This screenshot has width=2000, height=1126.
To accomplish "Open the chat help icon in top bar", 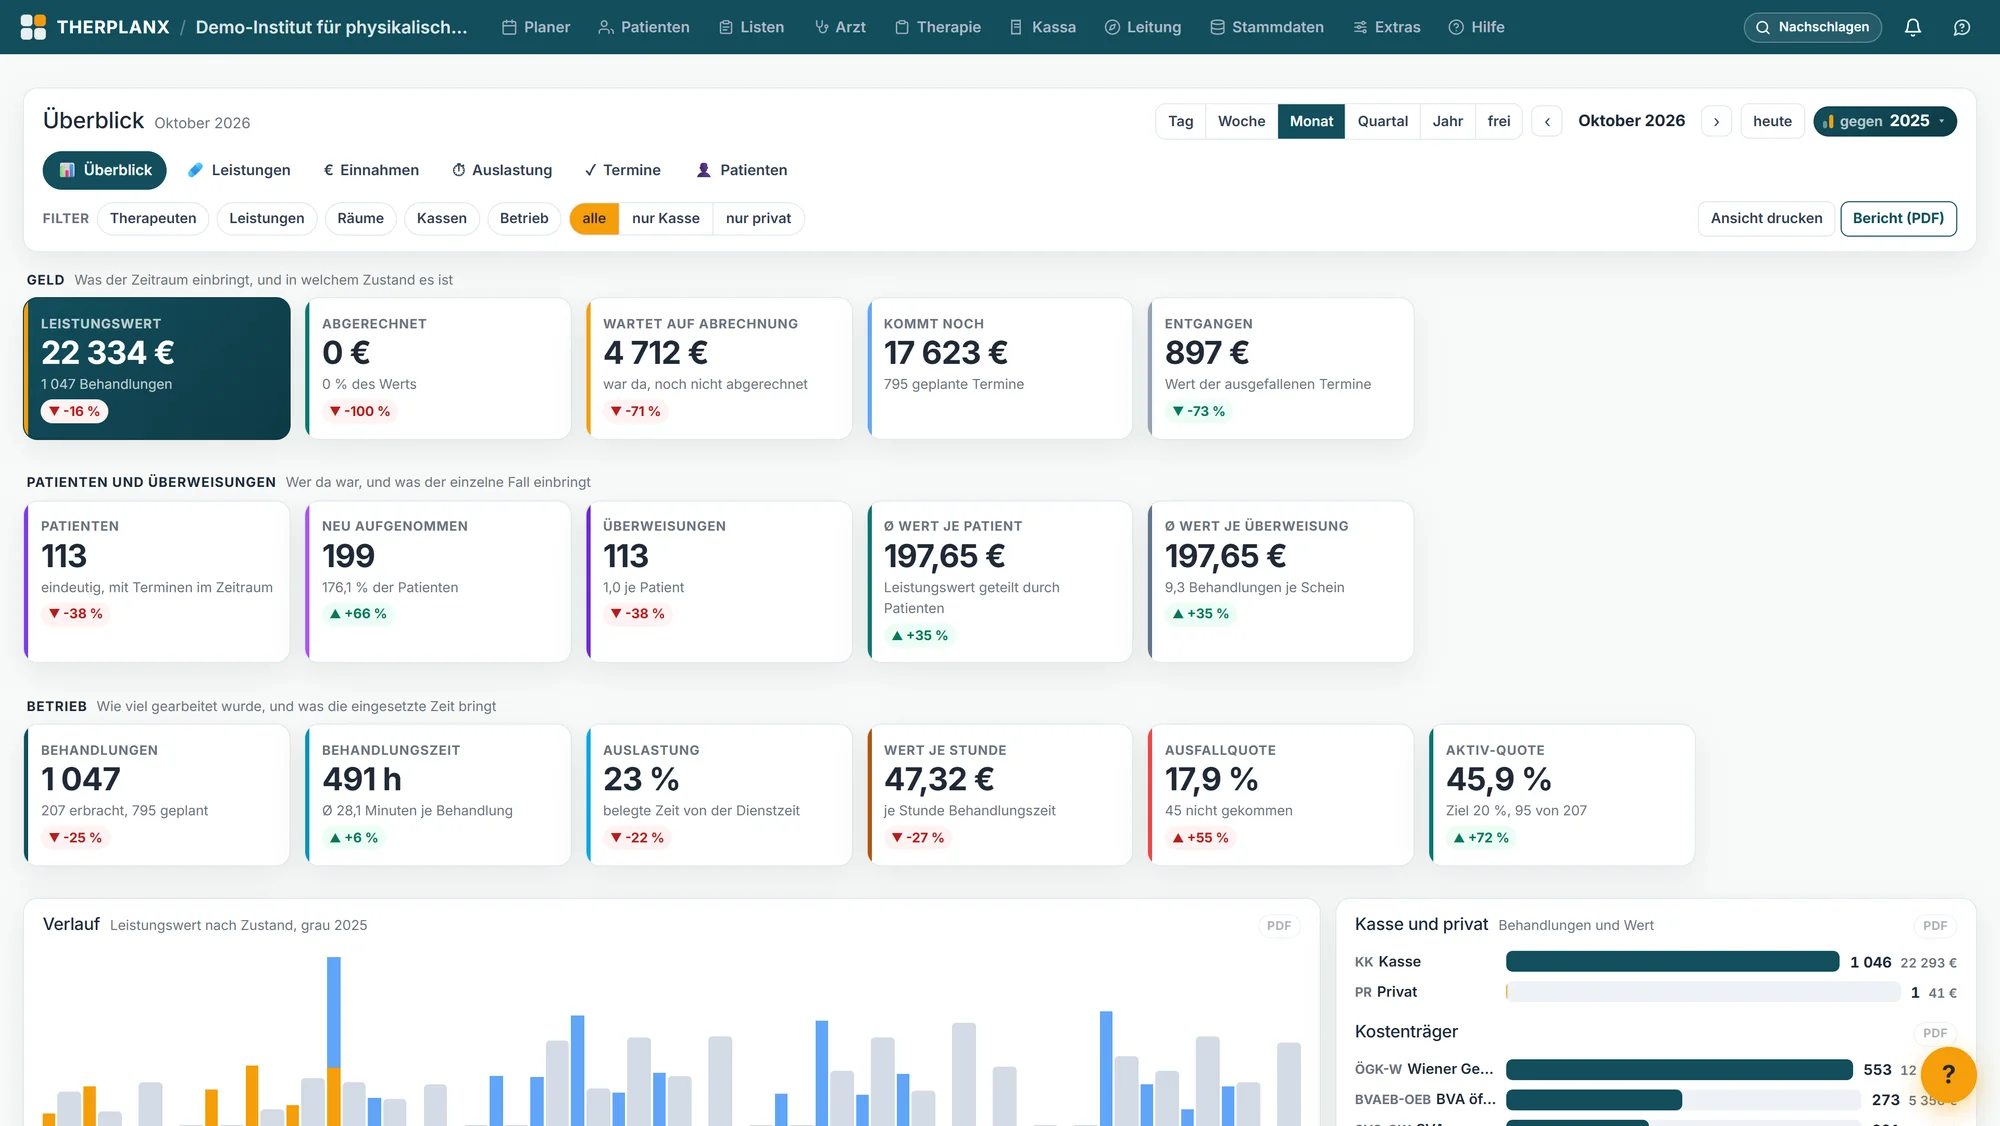I will 1962,27.
